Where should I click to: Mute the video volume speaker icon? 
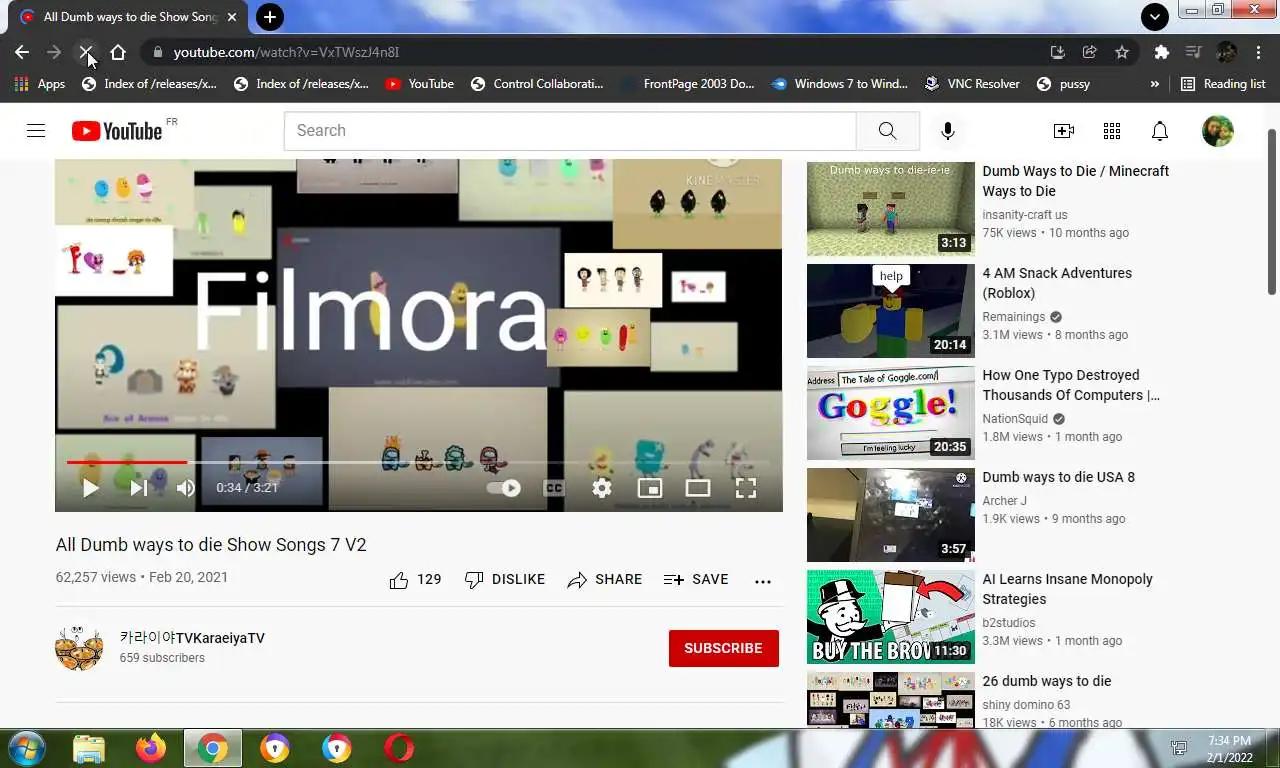pos(186,488)
